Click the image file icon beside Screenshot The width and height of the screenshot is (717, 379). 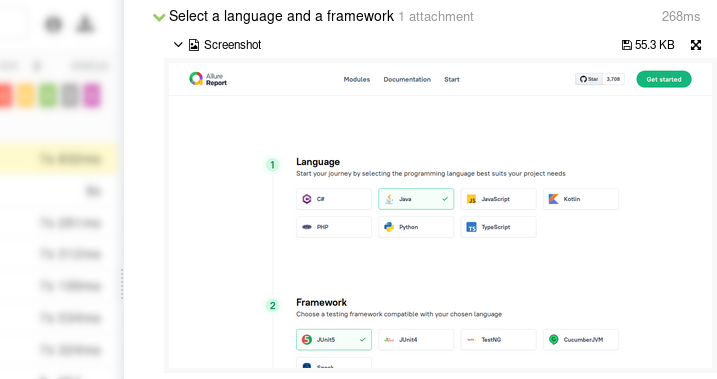point(194,45)
